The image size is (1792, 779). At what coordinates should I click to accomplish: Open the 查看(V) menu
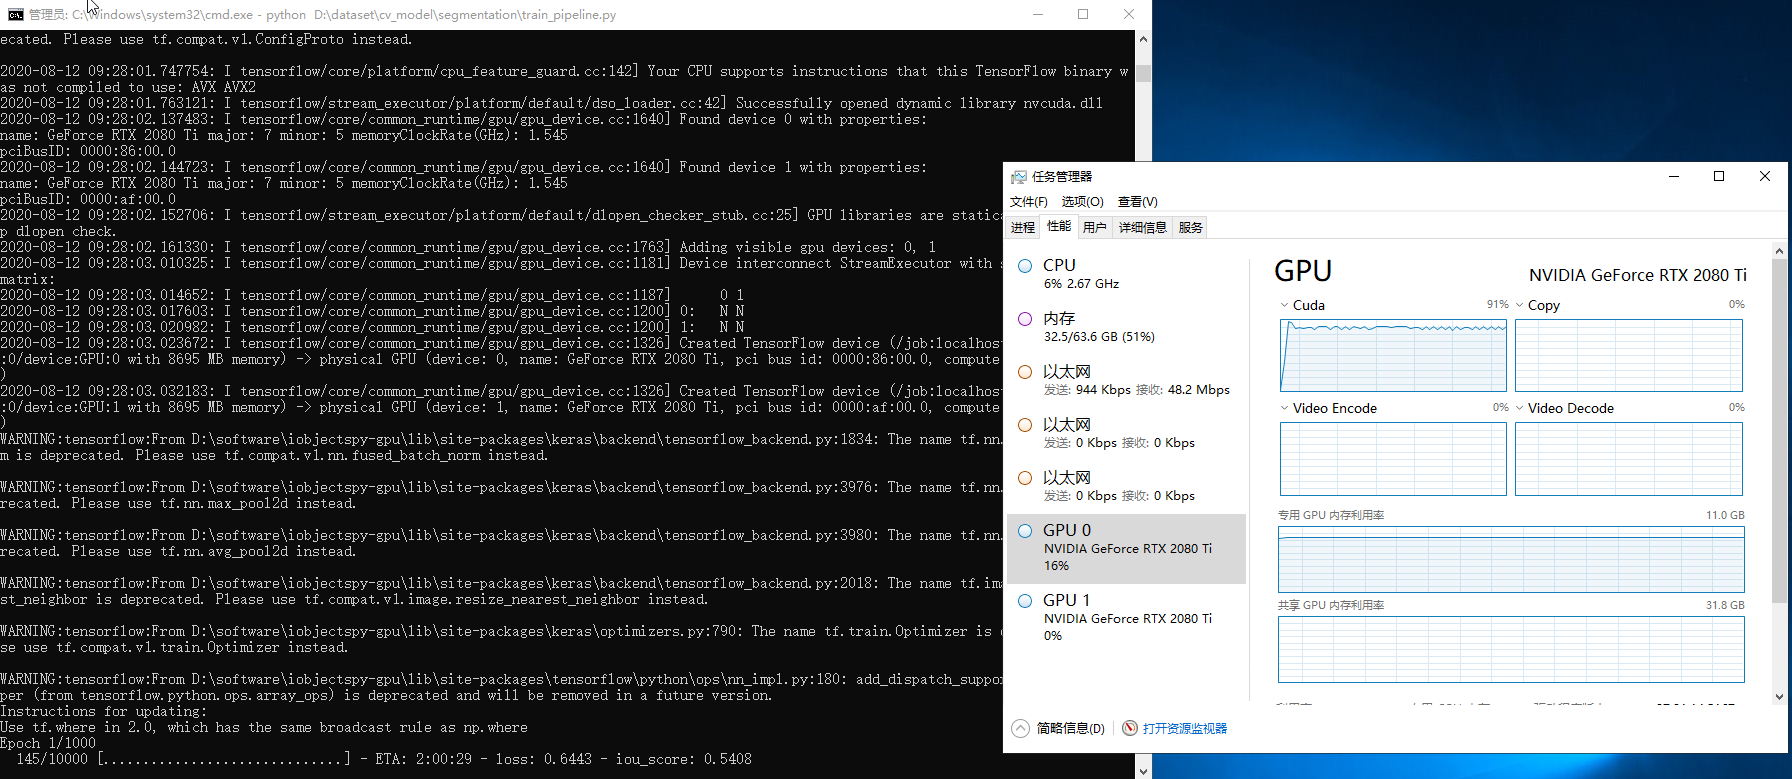click(1137, 202)
